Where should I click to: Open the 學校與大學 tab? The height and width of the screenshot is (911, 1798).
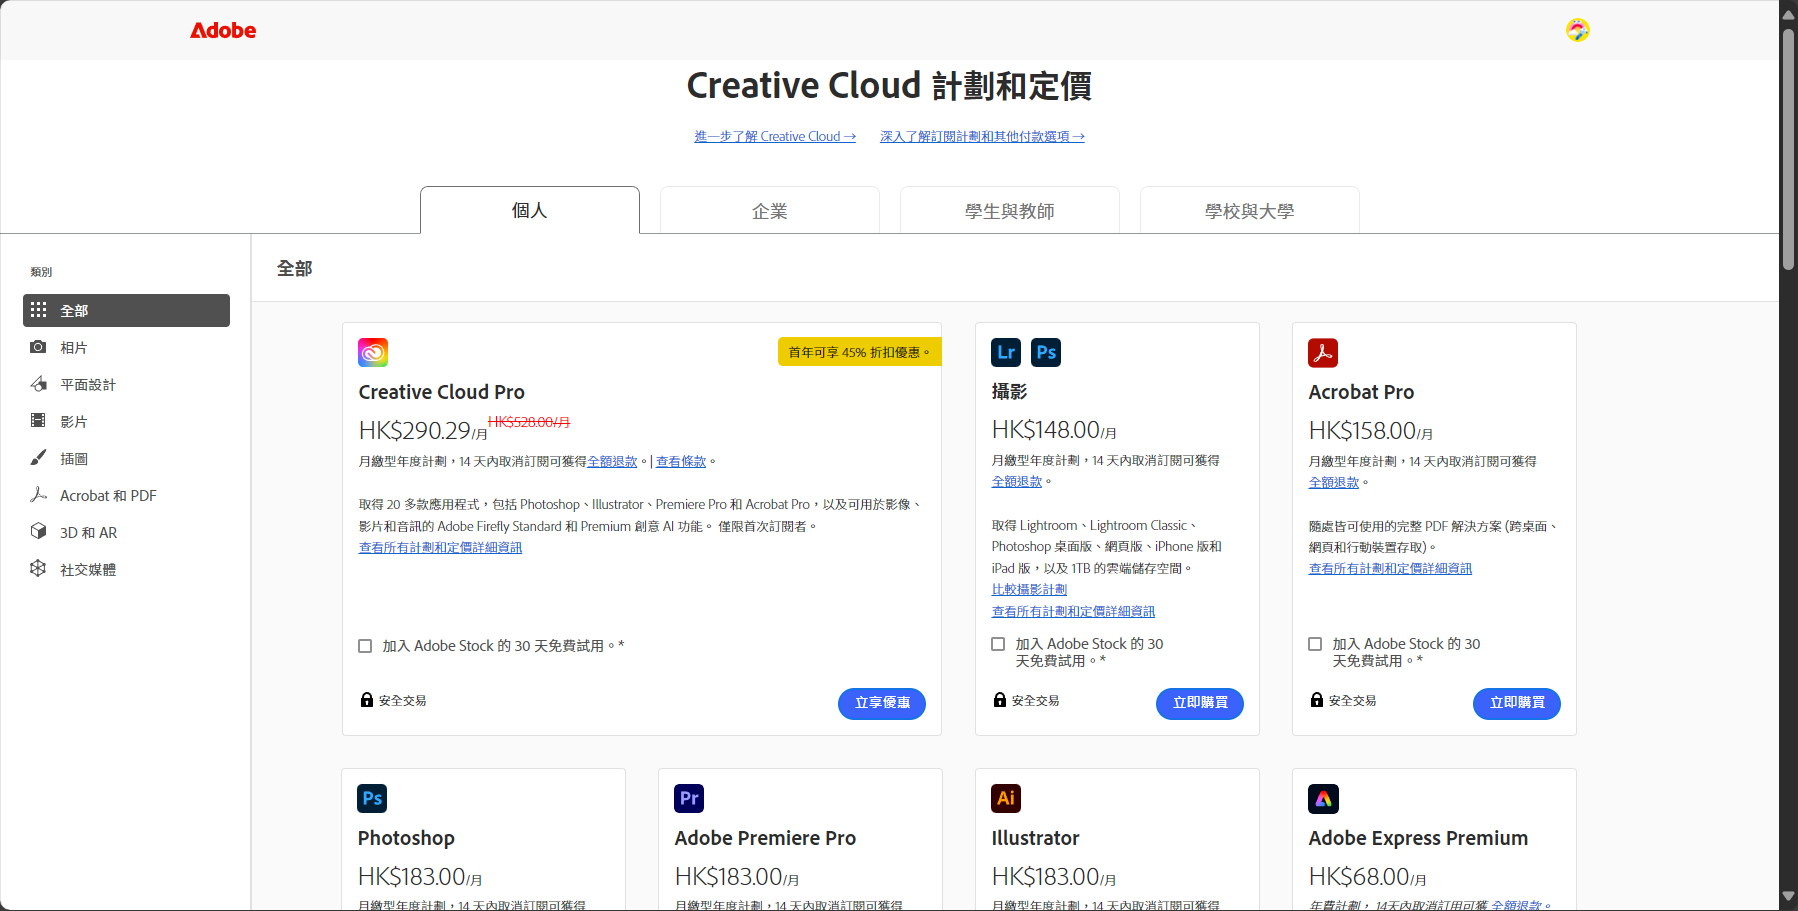1250,210
